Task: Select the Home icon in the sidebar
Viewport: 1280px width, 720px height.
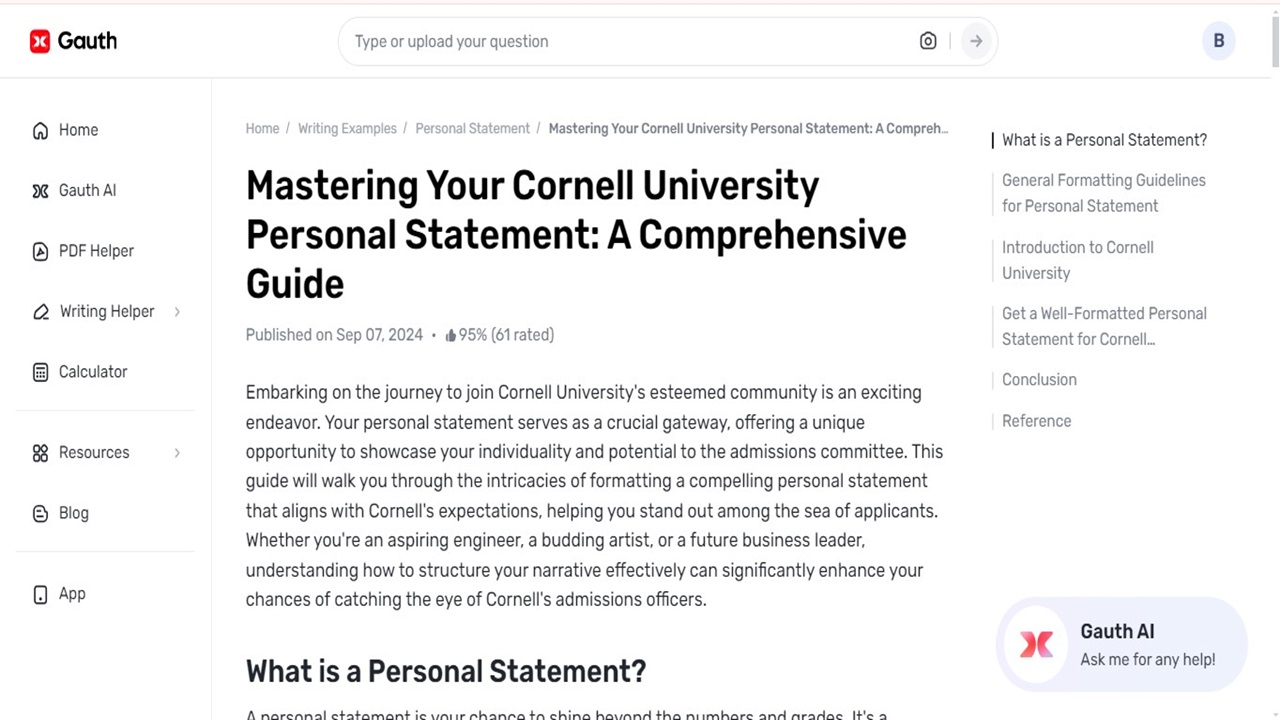Action: pos(40,130)
